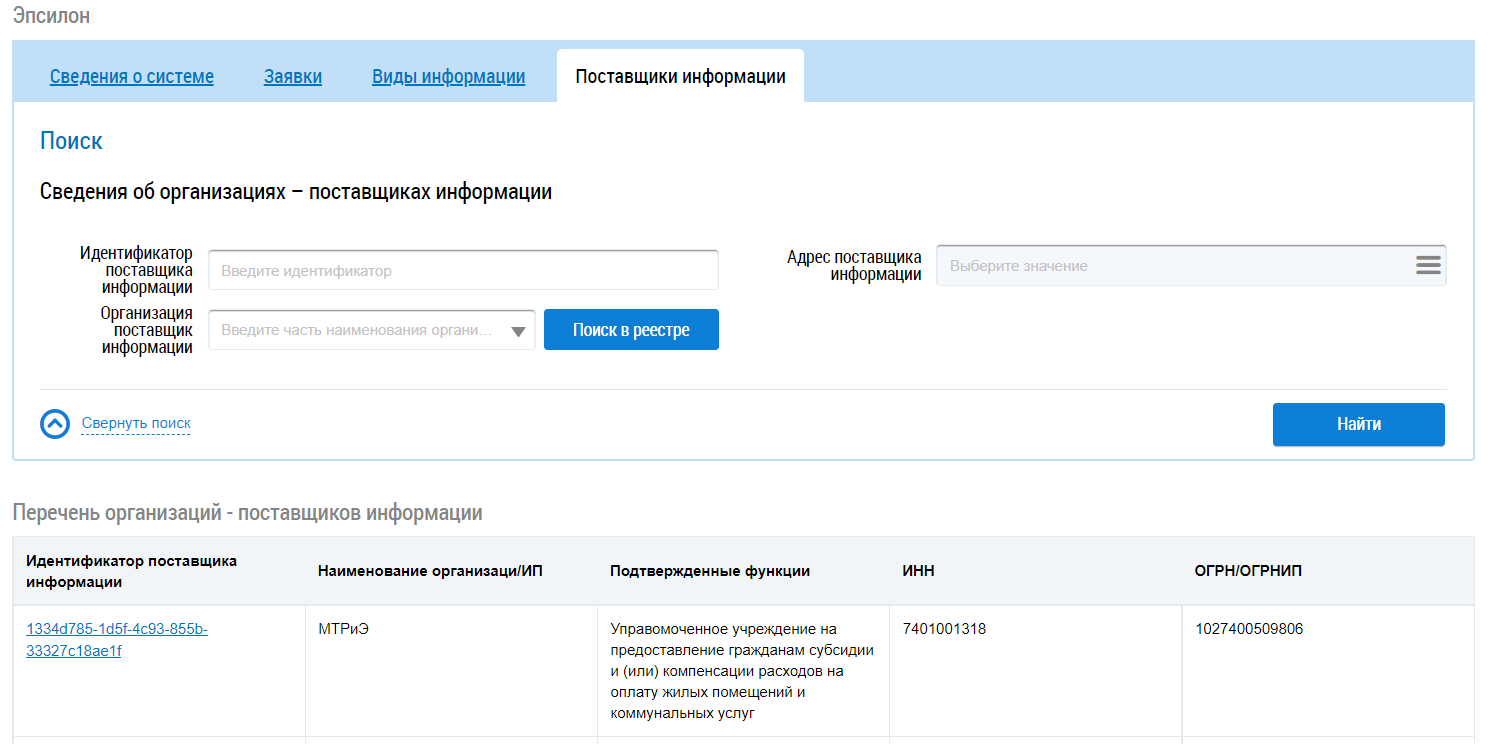This screenshot has width=1494, height=744.
Task: Click the hamburger list icon in address field
Action: coord(1428,266)
